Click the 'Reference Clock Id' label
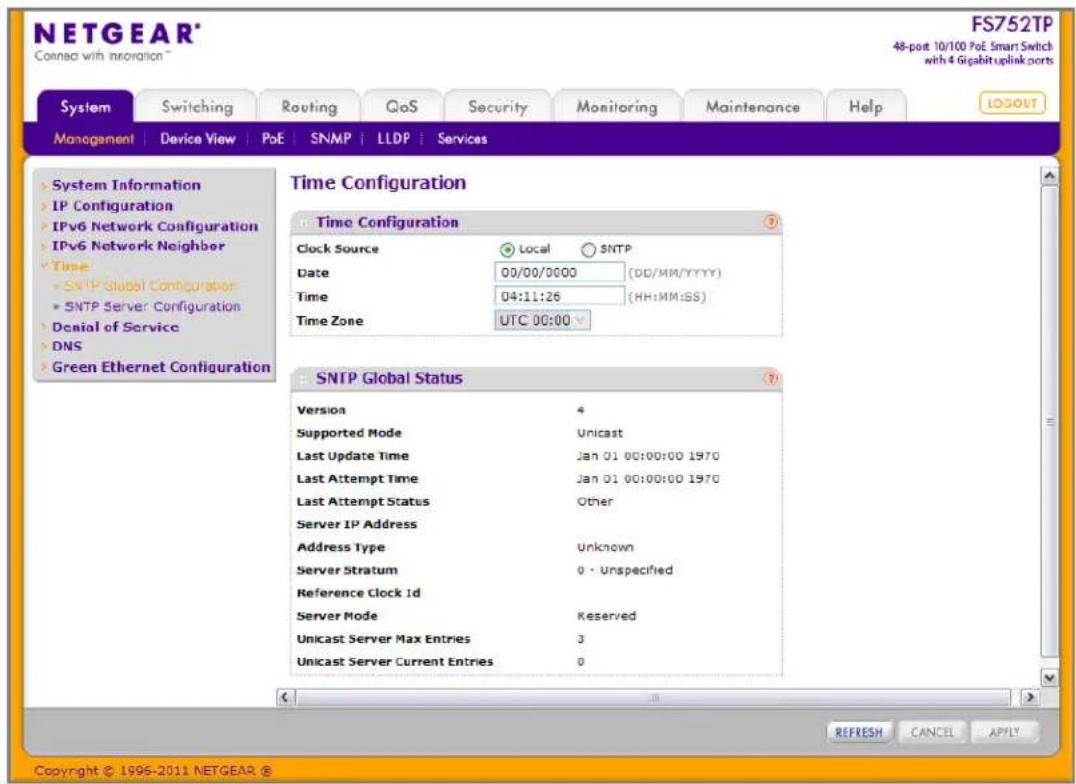 pyautogui.click(x=358, y=593)
